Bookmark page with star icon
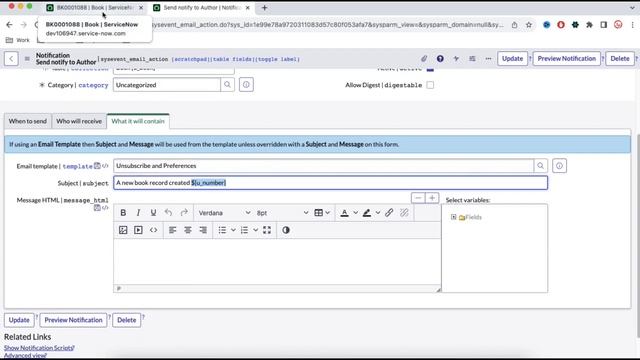Screen dimensions: 640x360 [529, 25]
